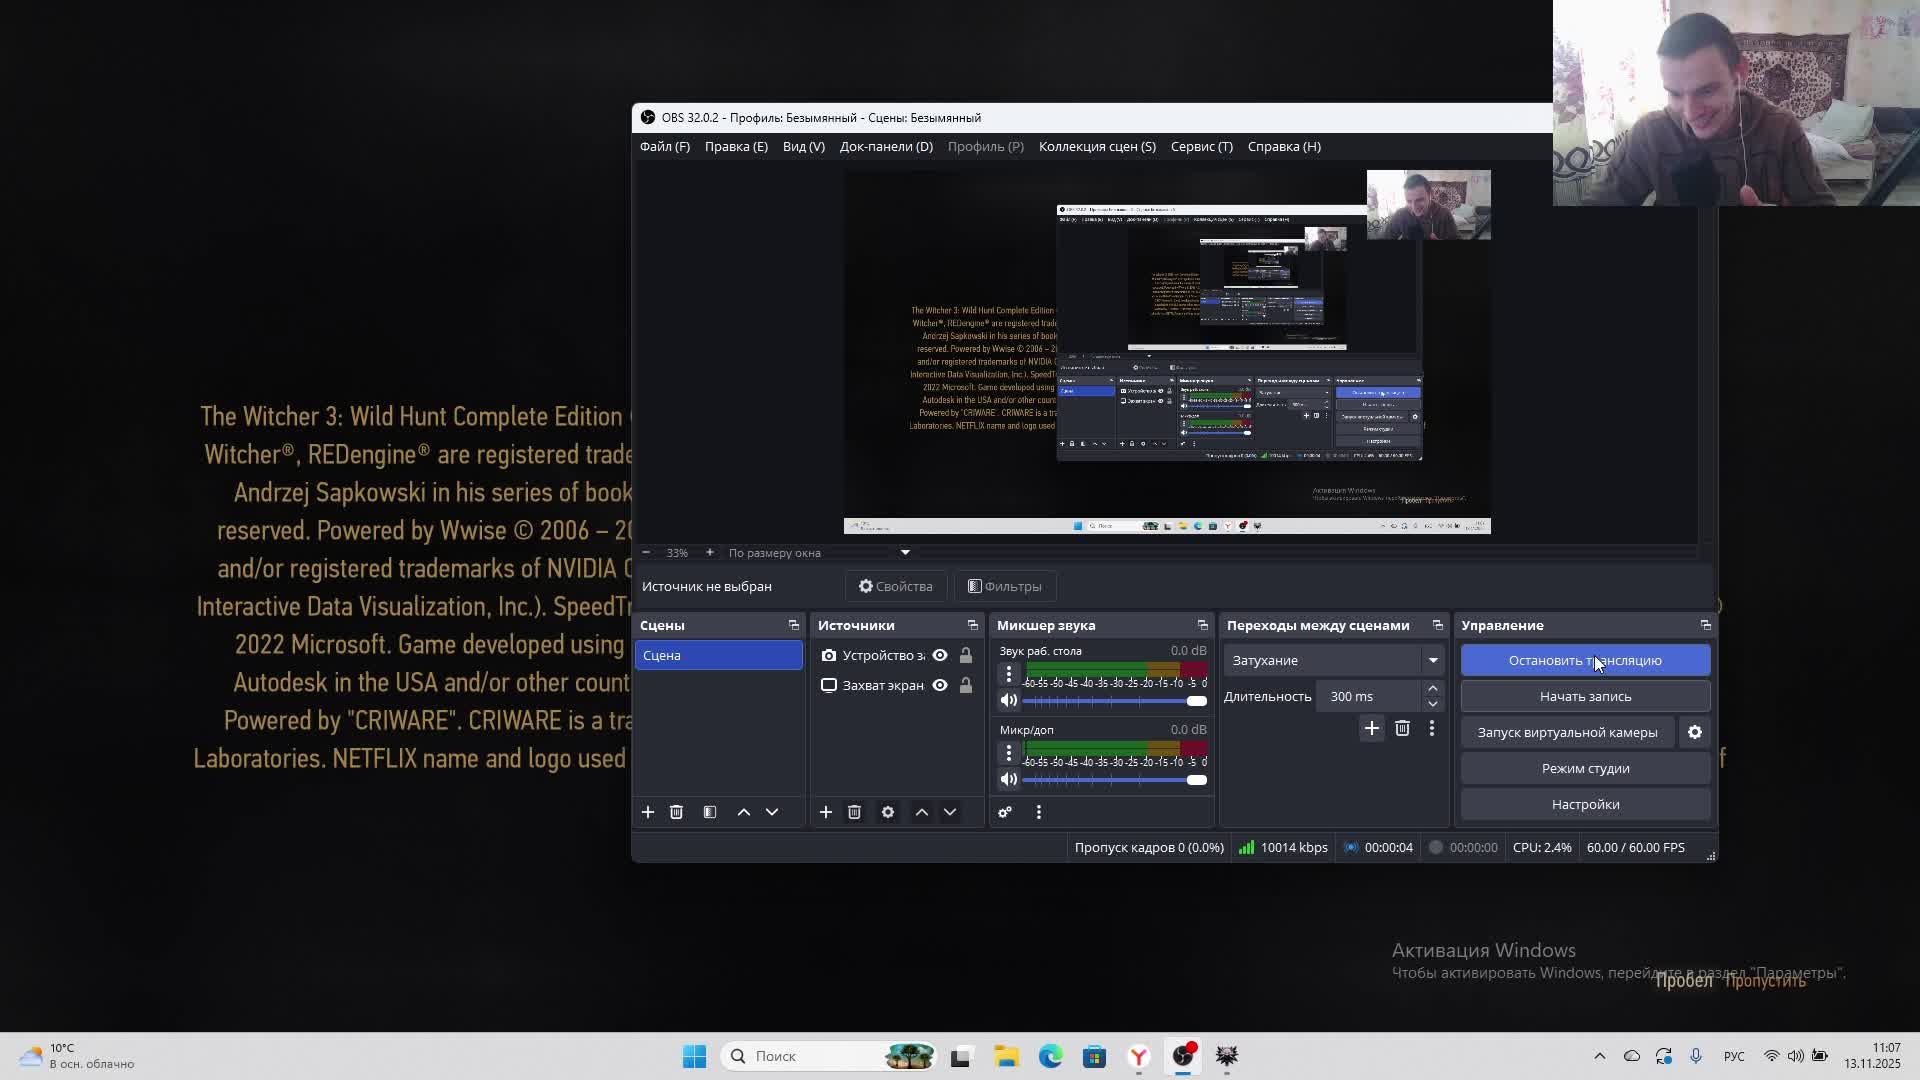1920x1080 pixels.
Task: Open source properties gear in Sources dock
Action: click(888, 812)
